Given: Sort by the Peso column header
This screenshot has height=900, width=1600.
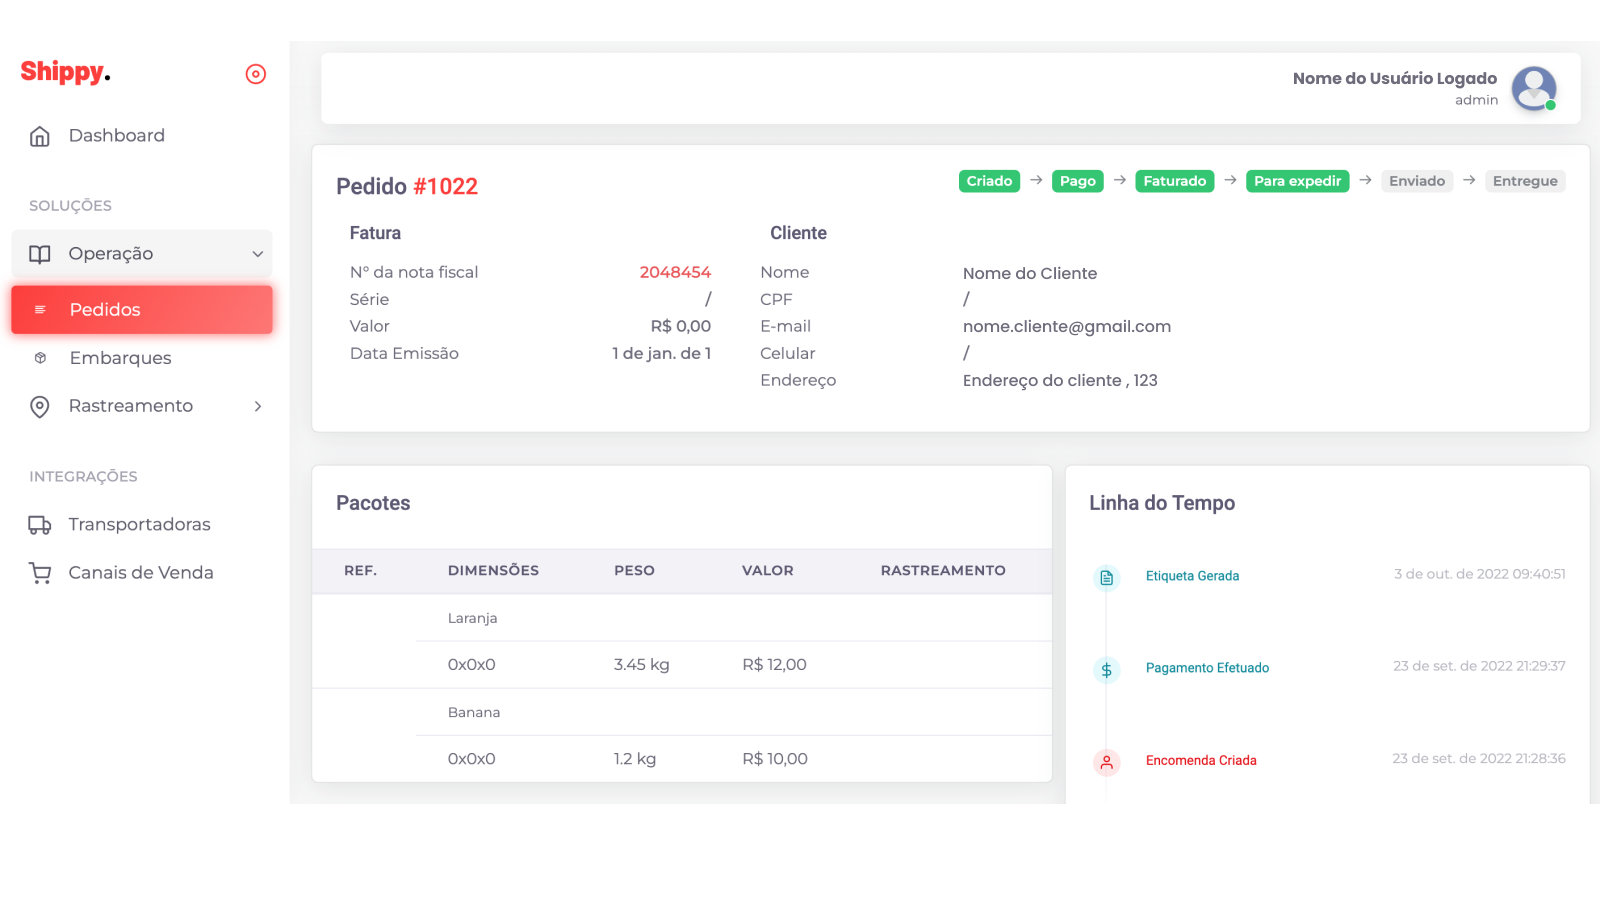Looking at the screenshot, I should pos(634,570).
